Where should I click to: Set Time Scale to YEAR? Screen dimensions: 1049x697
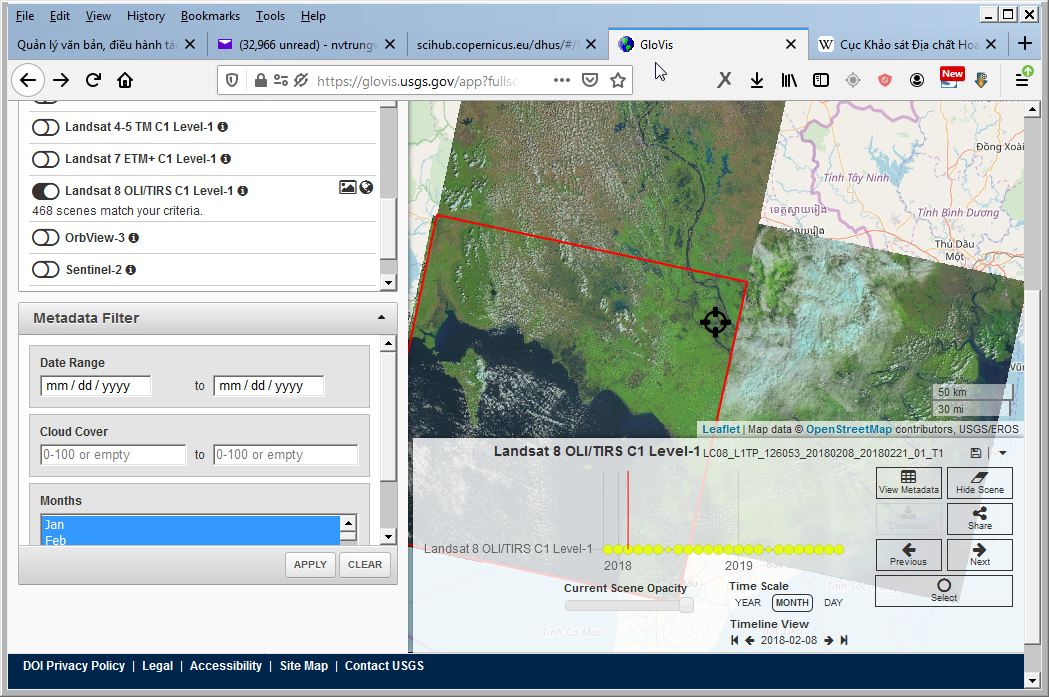[747, 603]
